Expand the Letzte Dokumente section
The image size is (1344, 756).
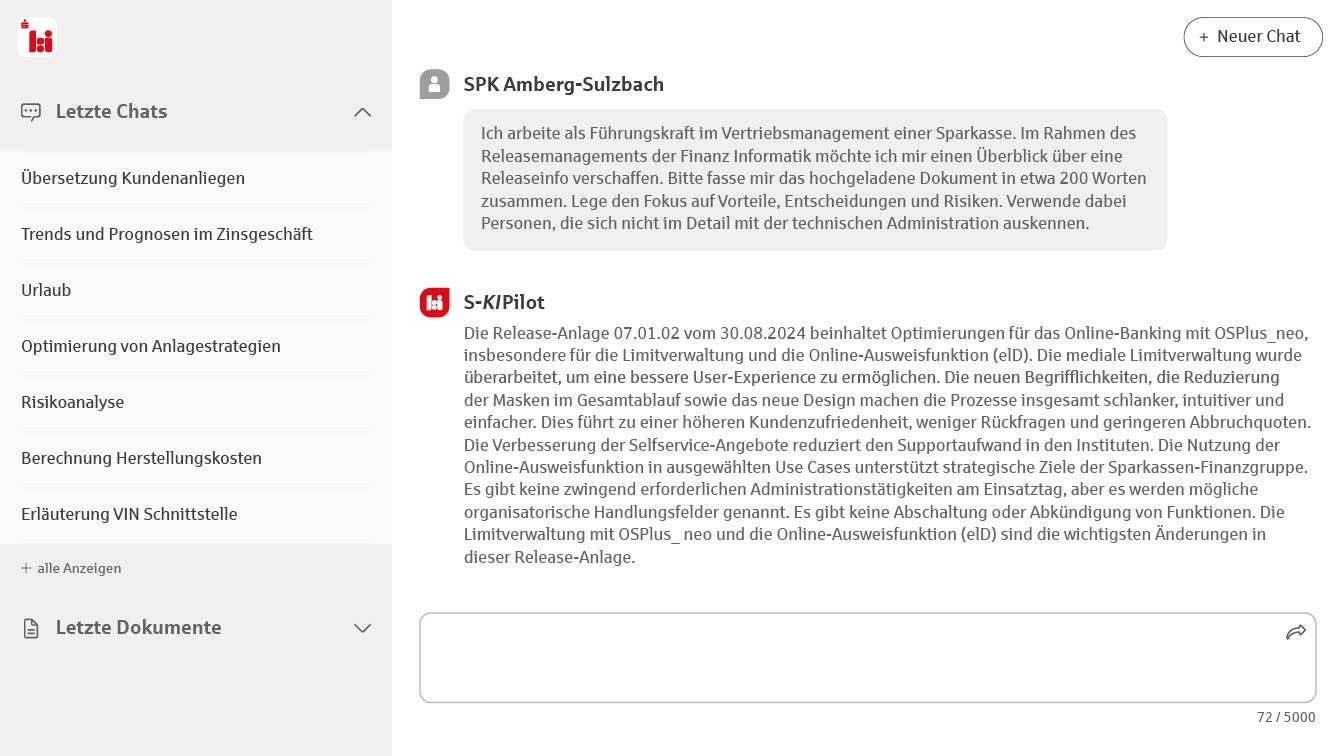tap(362, 627)
